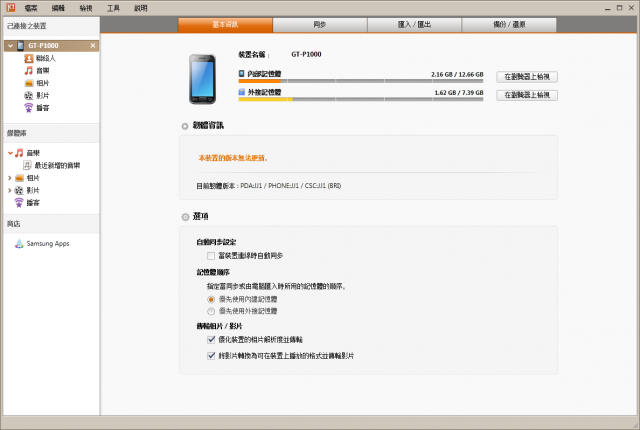Image resolution: width=640 pixels, height=430 pixels.
Task: Open device 相片 (Photos) icon under GT-P1000
Action: click(x=29, y=83)
